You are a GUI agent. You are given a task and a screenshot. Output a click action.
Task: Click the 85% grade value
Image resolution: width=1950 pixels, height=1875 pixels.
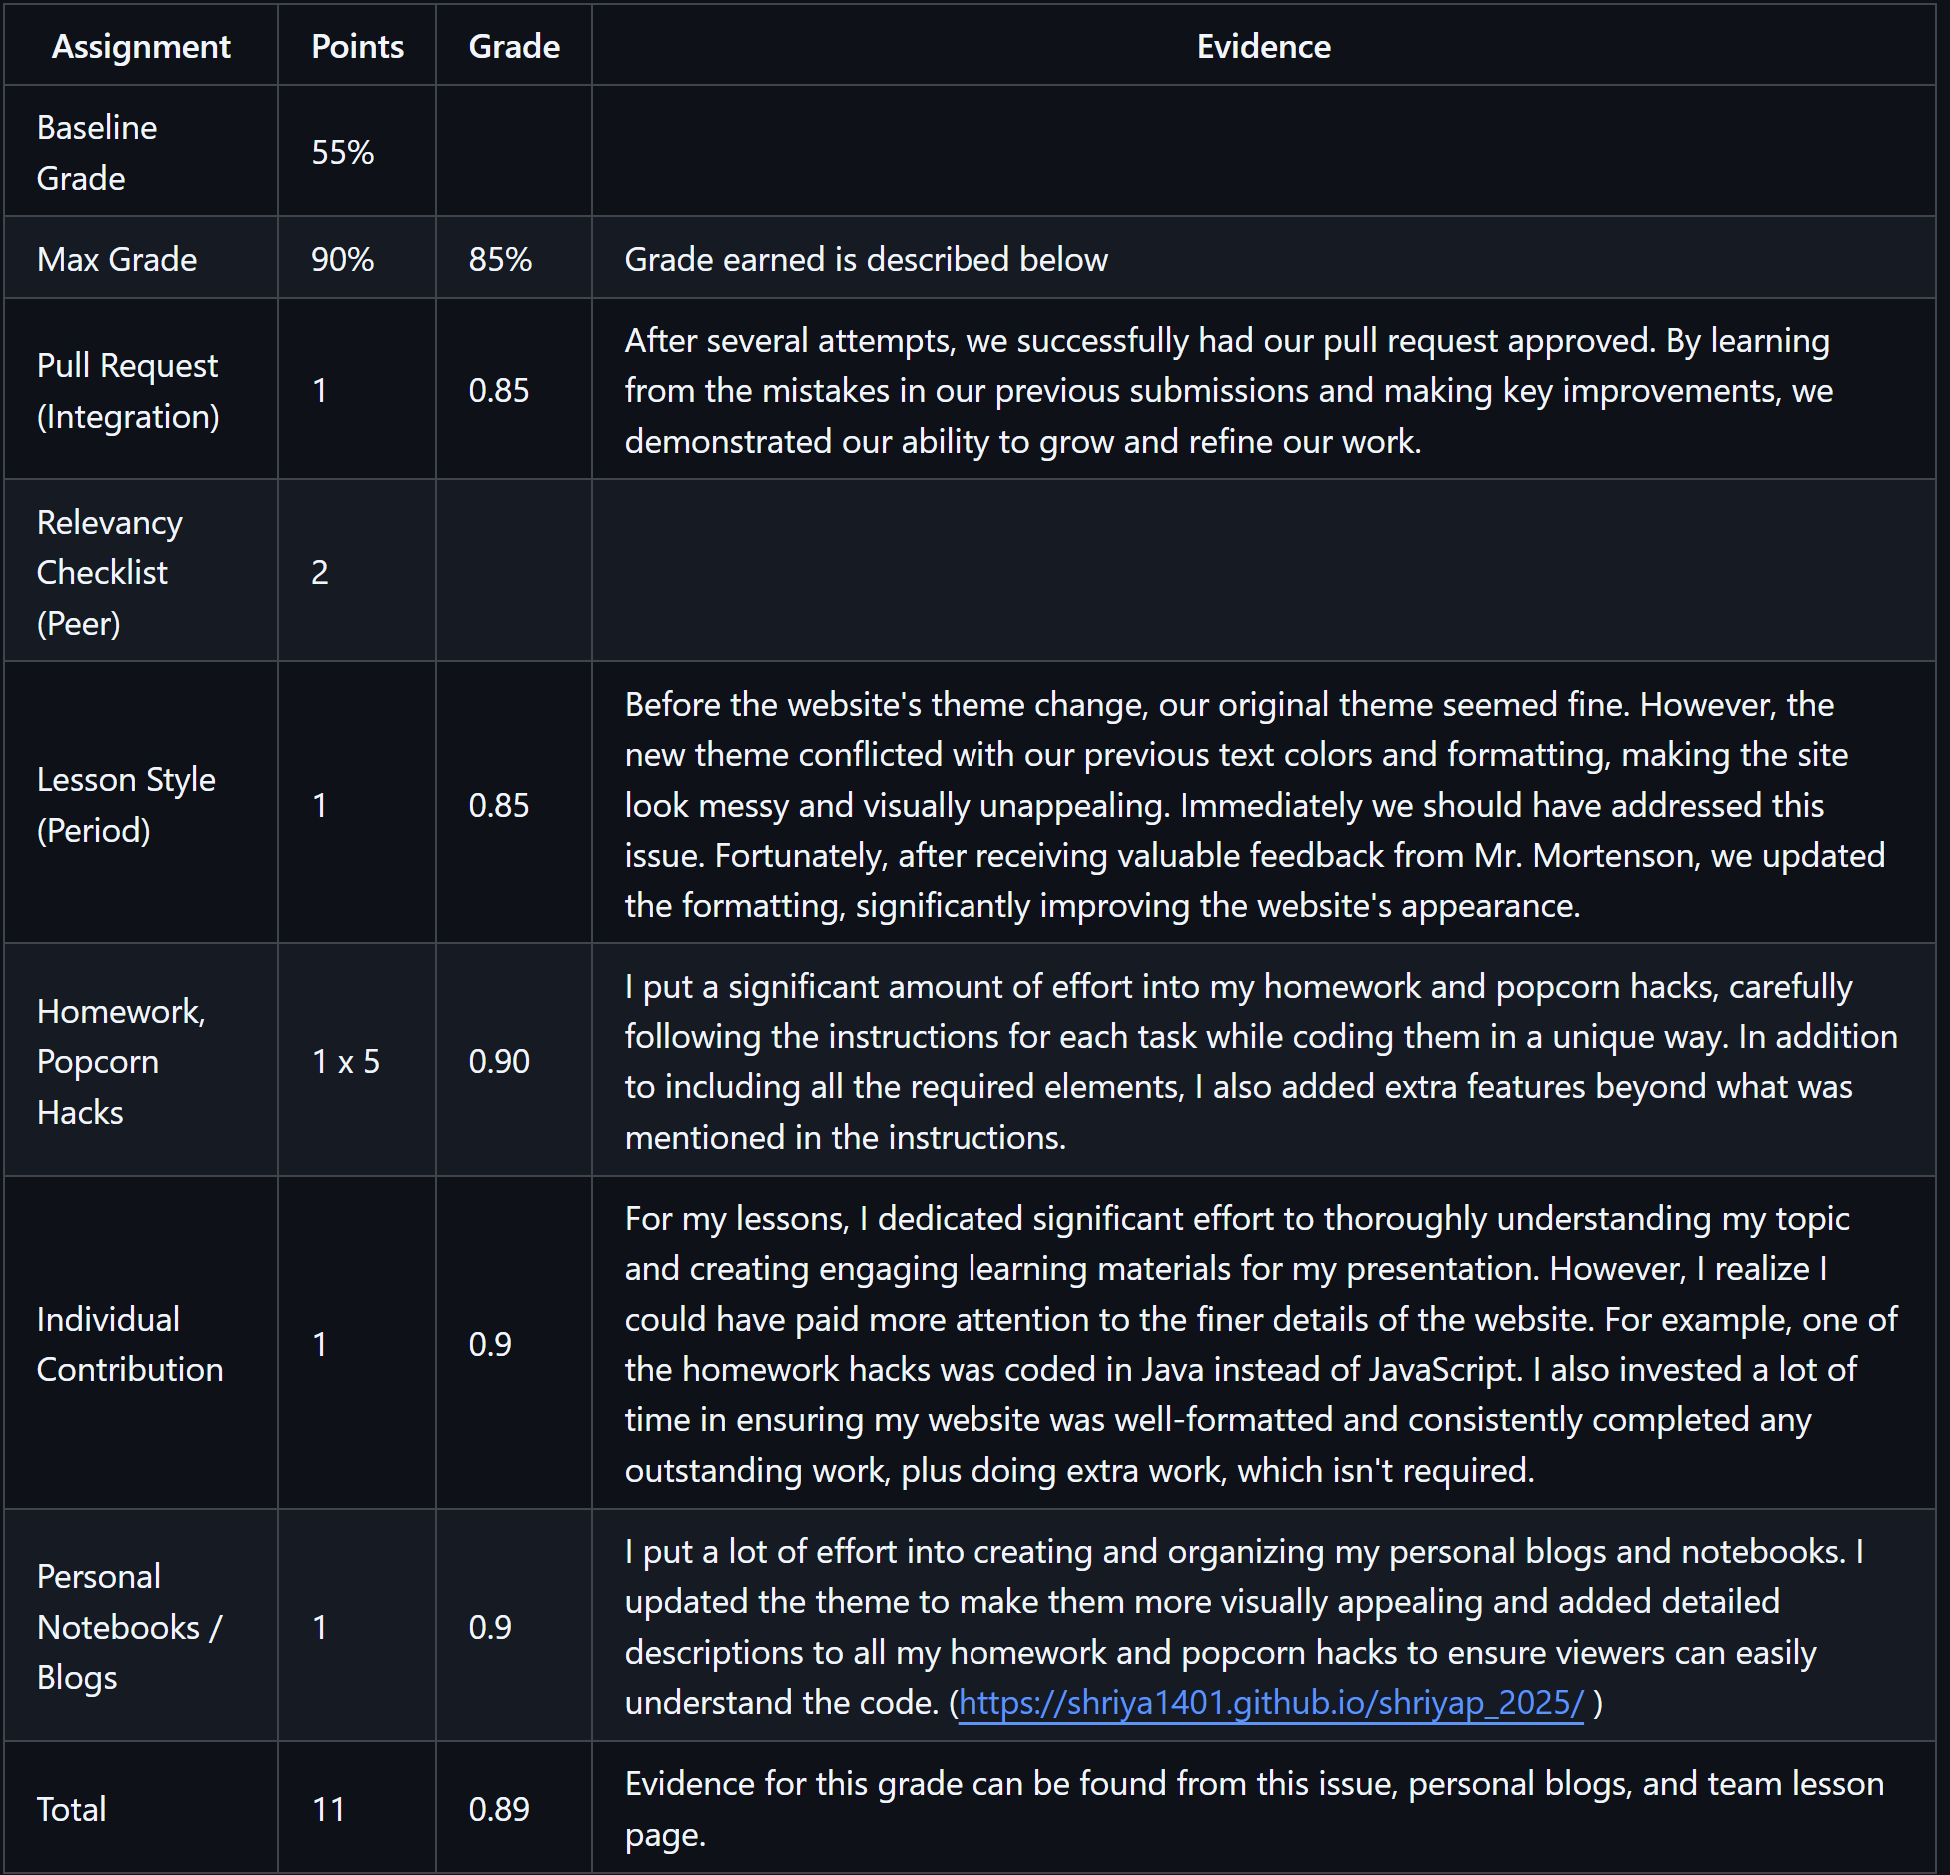pyautogui.click(x=500, y=260)
